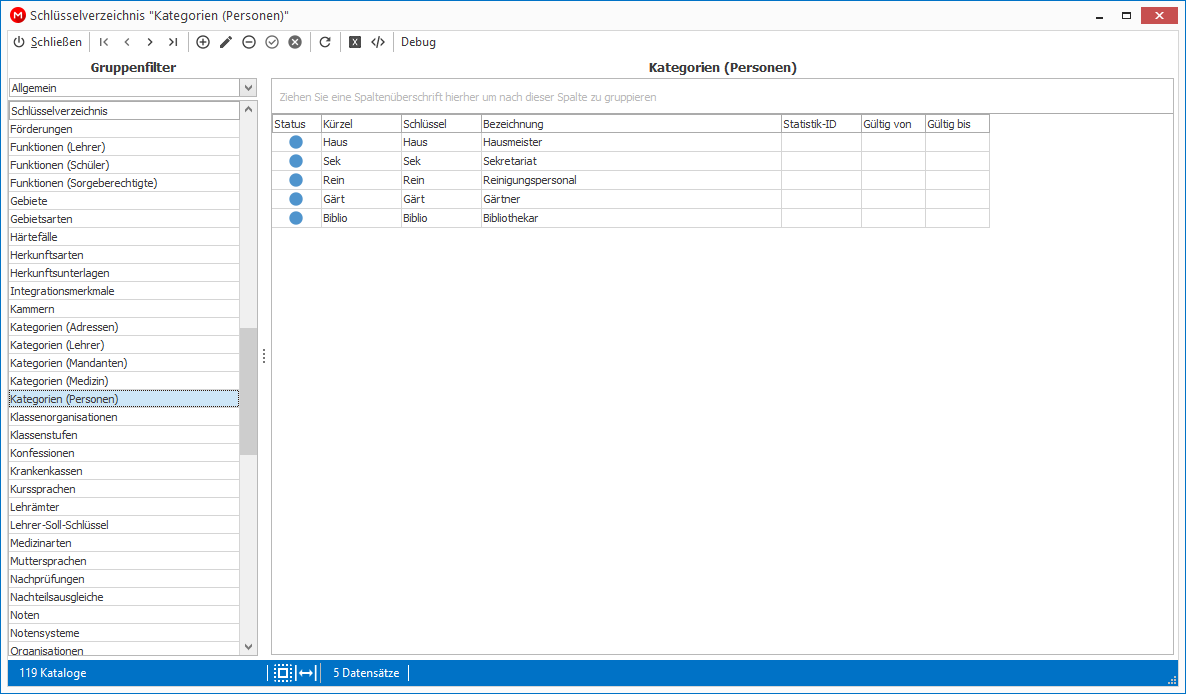Sort by Statistik-ID column header
Screen dimensions: 1186x694
(821, 124)
